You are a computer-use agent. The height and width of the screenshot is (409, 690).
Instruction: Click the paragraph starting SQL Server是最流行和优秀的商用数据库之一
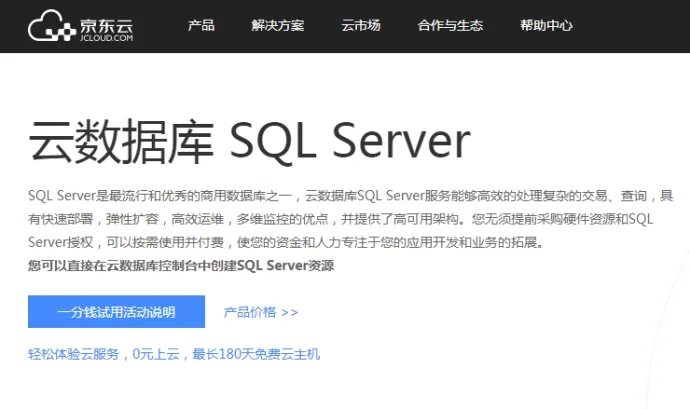point(351,219)
